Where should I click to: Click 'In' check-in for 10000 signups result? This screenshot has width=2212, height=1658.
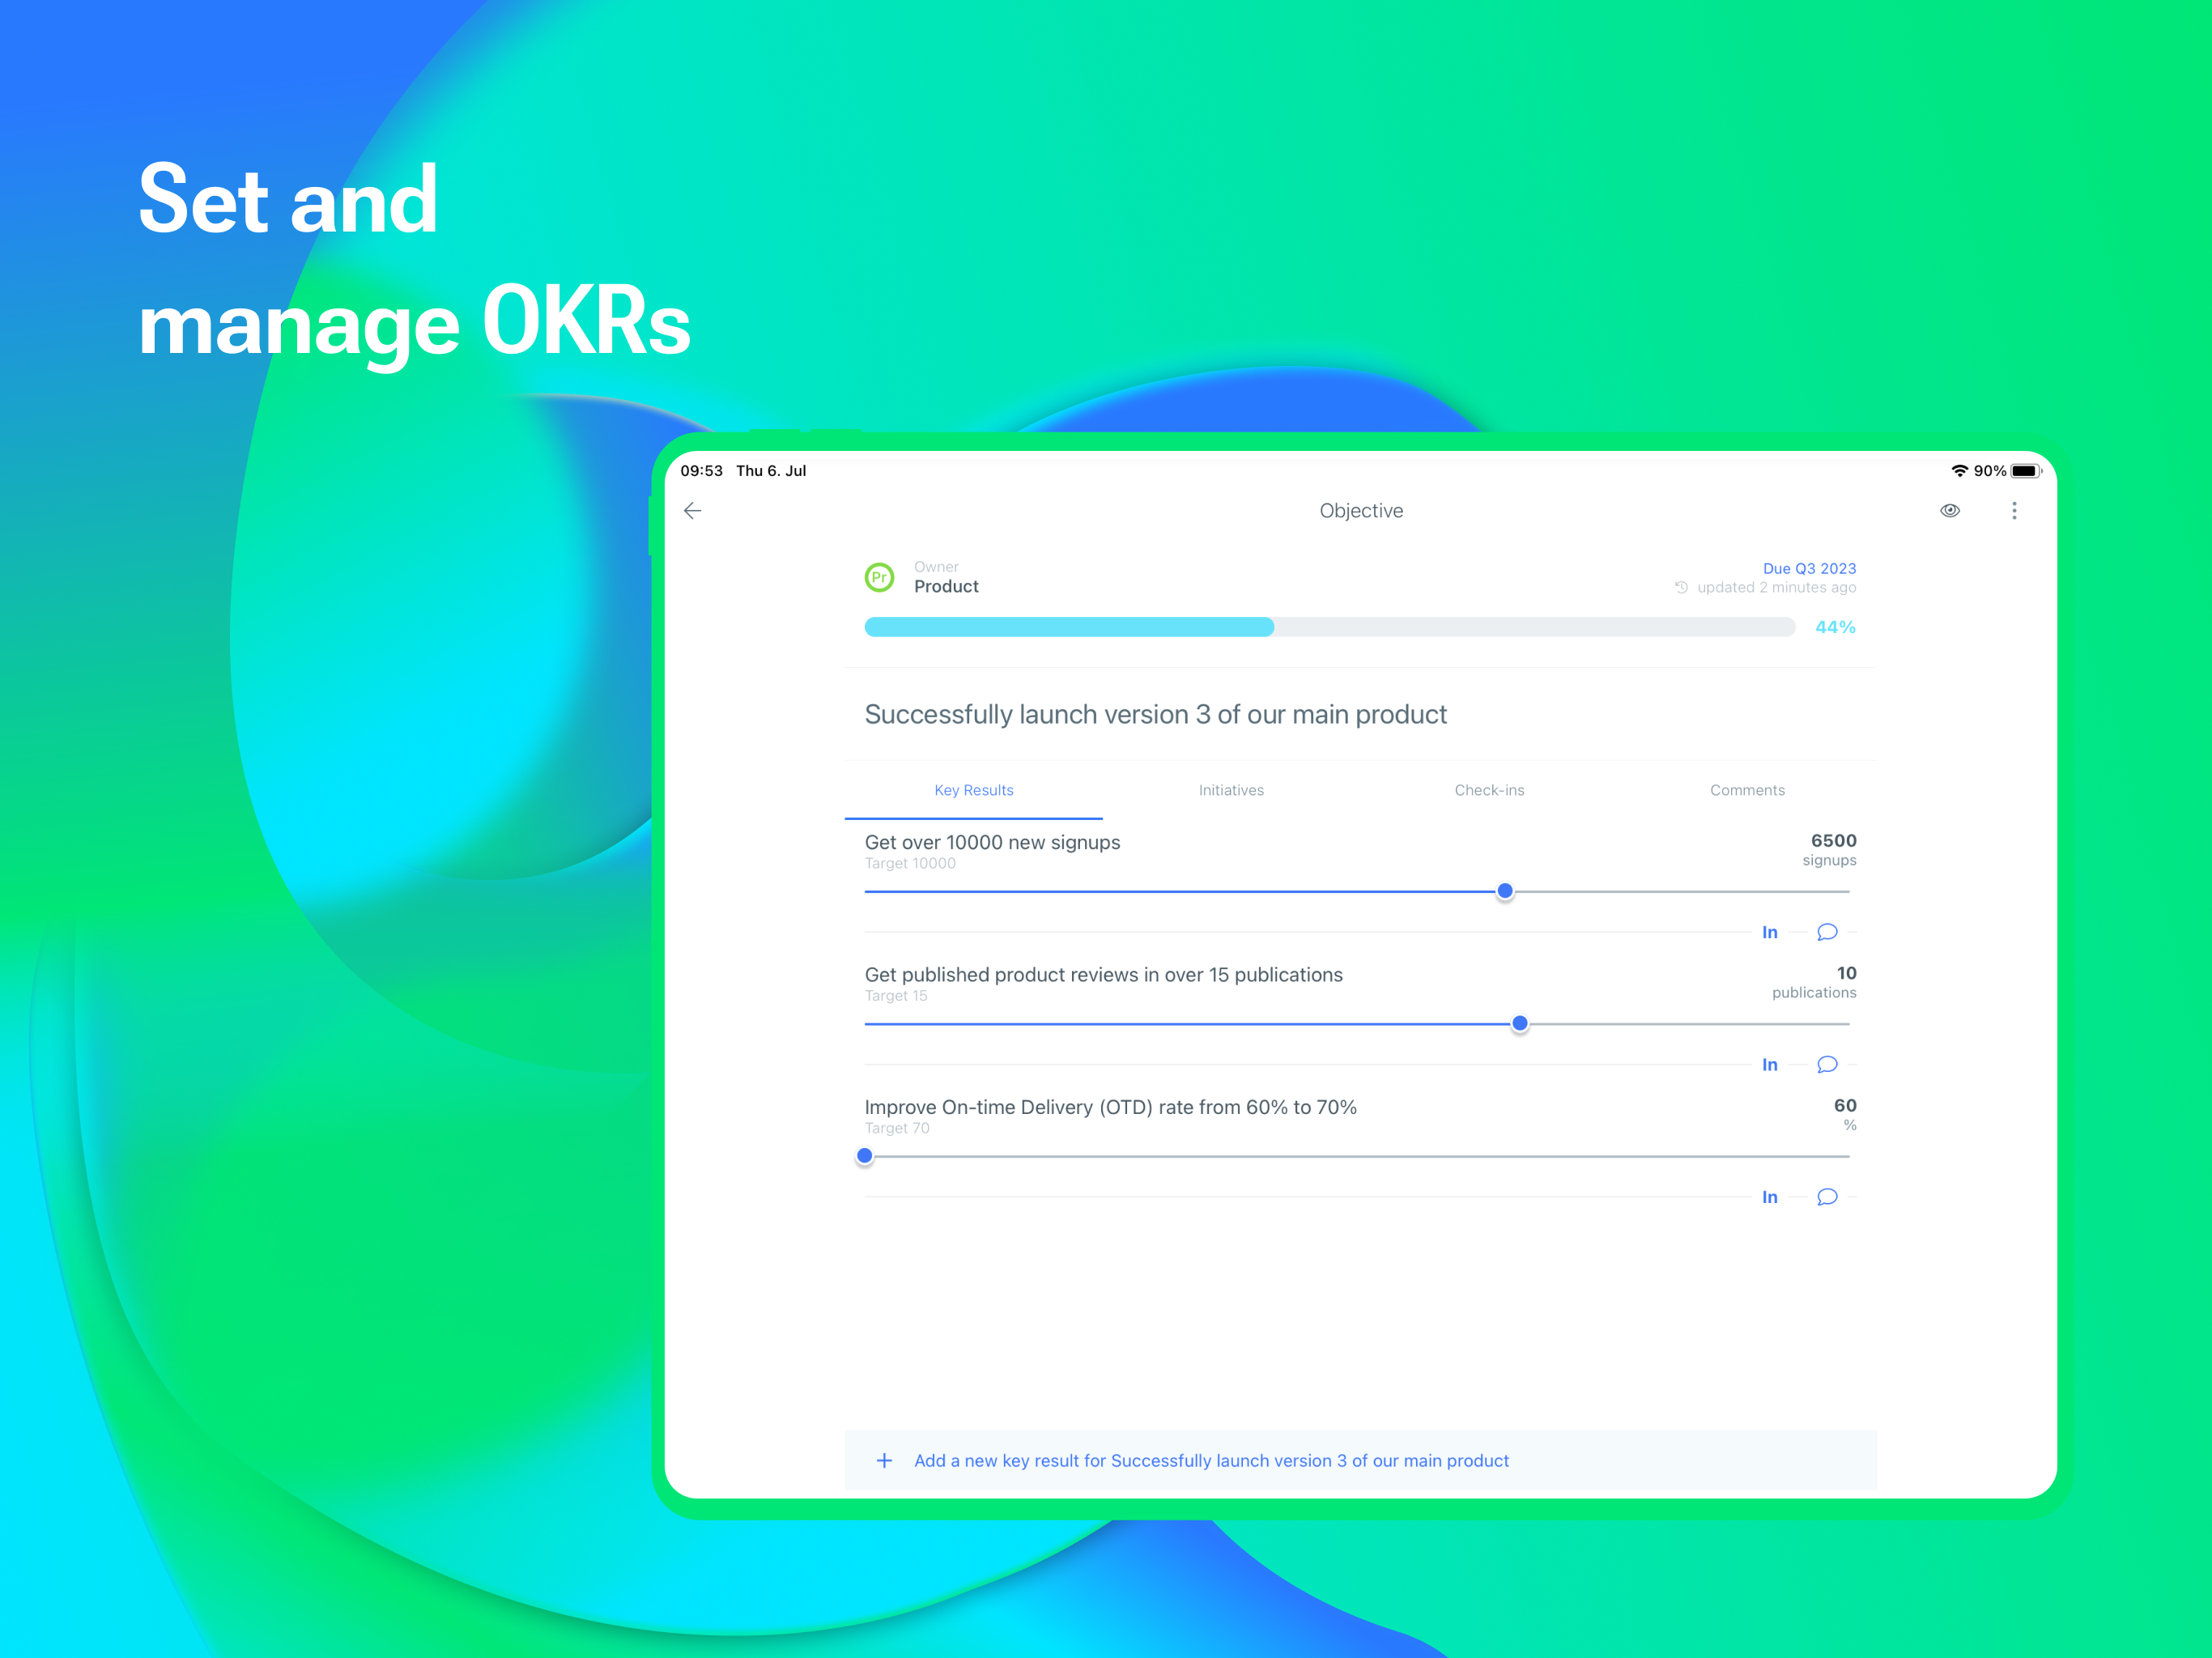(x=1769, y=932)
